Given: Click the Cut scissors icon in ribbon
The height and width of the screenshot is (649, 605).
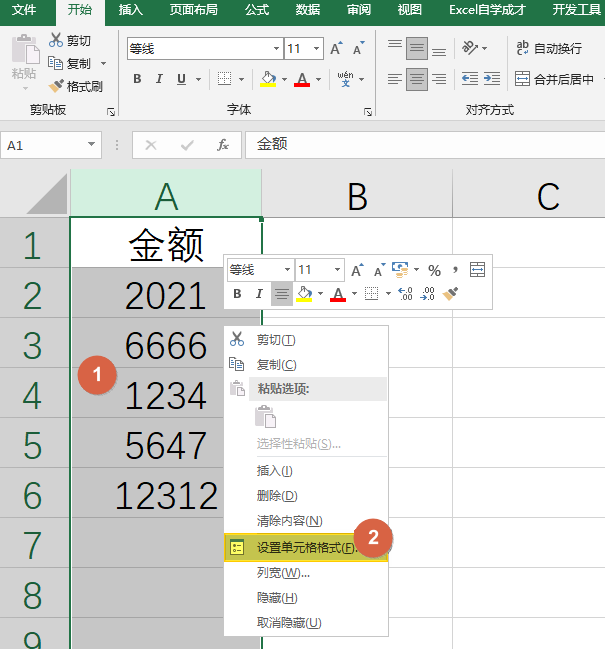Looking at the screenshot, I should pos(55,40).
